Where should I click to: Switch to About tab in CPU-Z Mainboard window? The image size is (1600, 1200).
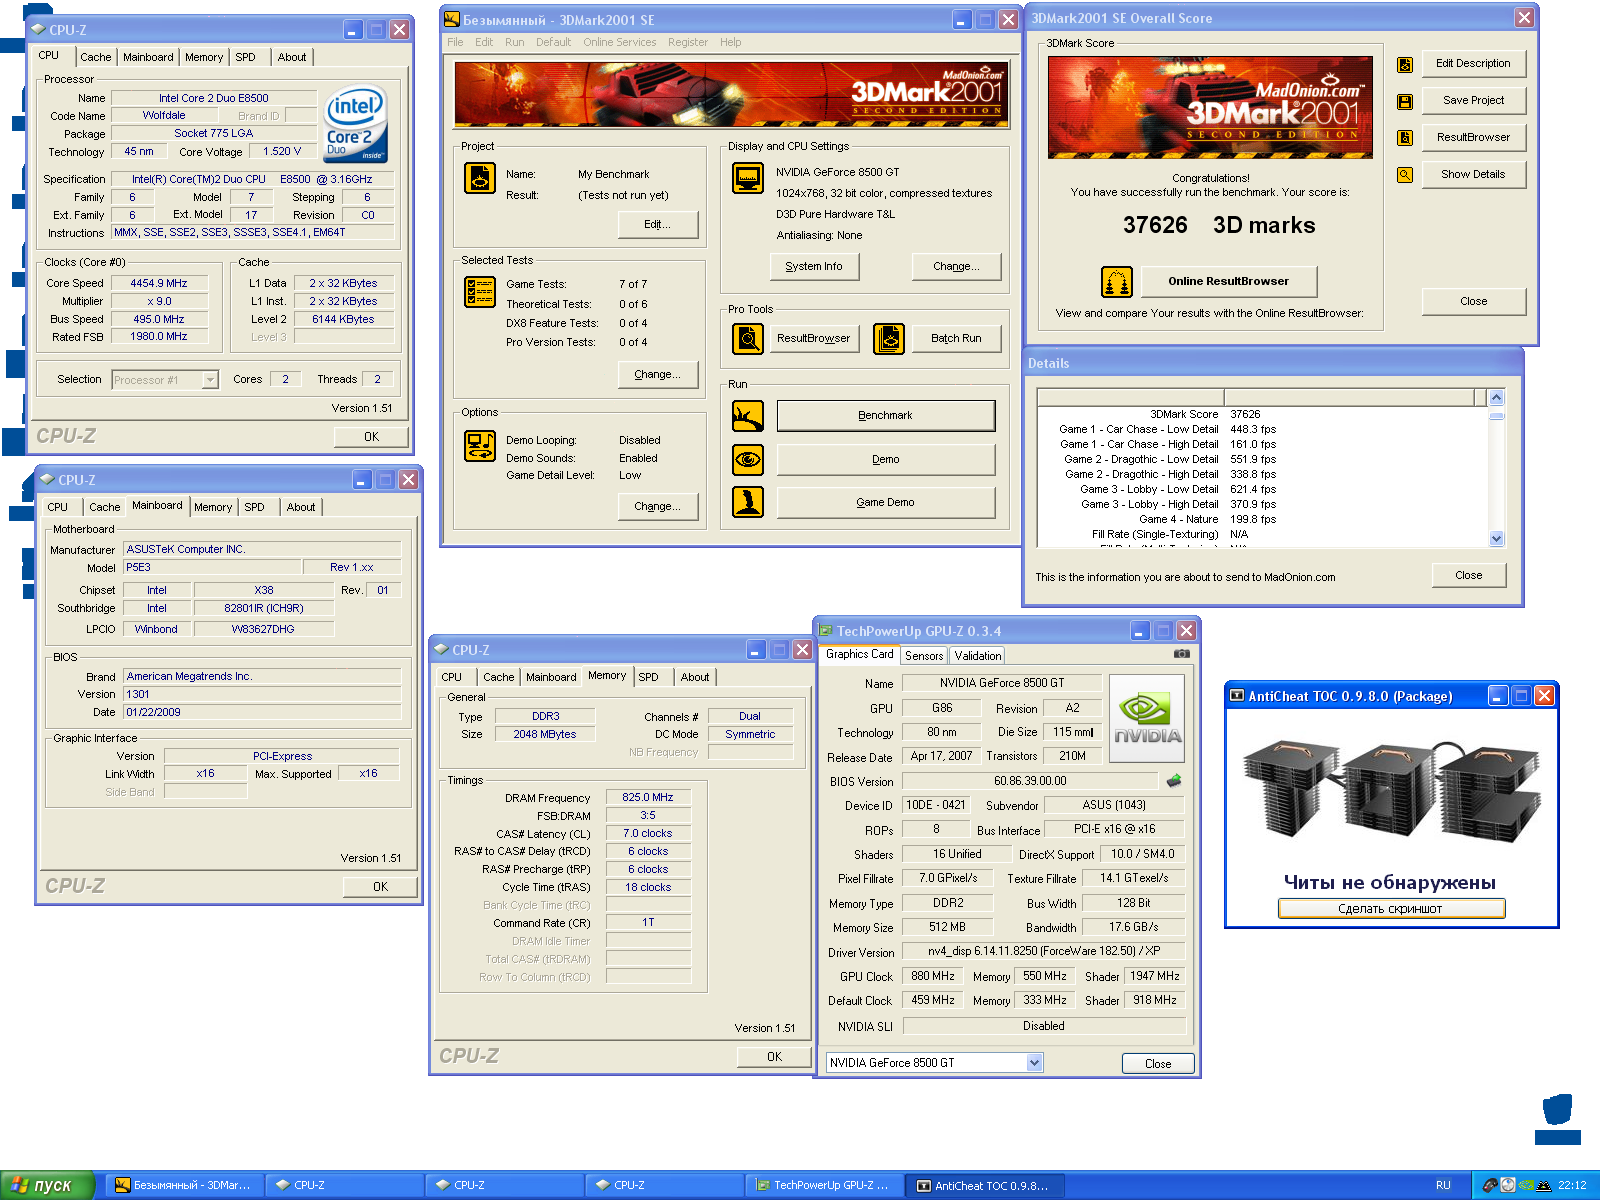click(x=301, y=507)
